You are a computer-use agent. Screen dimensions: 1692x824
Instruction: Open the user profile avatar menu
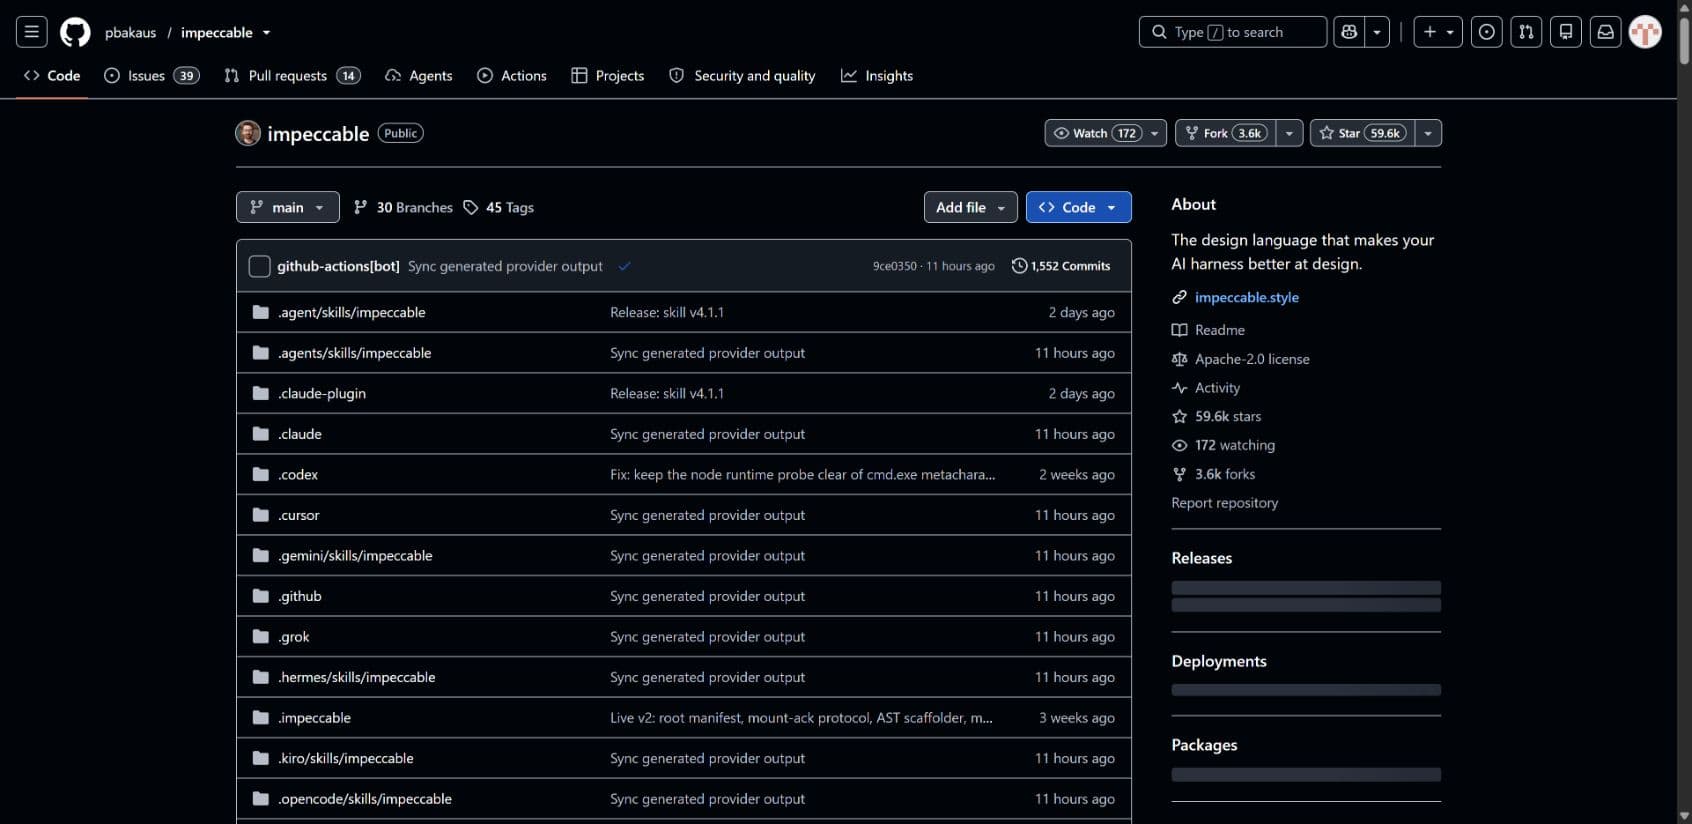coord(1645,32)
